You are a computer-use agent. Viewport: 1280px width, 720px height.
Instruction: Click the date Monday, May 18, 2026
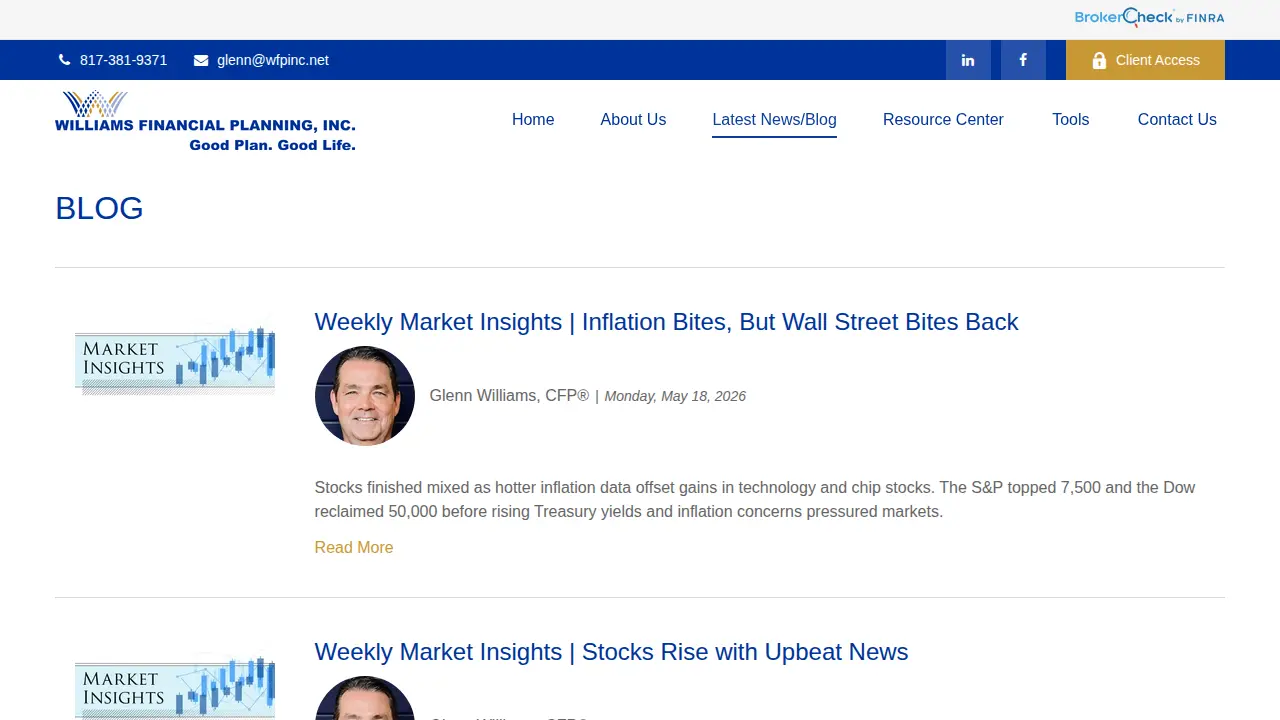tap(675, 396)
